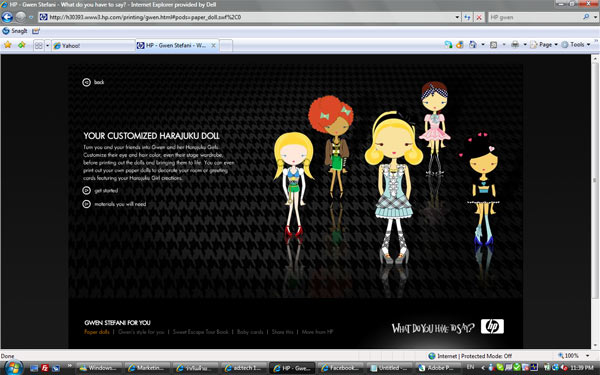Viewport: 600px width, 375px height.
Task: Click the HP logo at bottom right
Action: coord(492,326)
